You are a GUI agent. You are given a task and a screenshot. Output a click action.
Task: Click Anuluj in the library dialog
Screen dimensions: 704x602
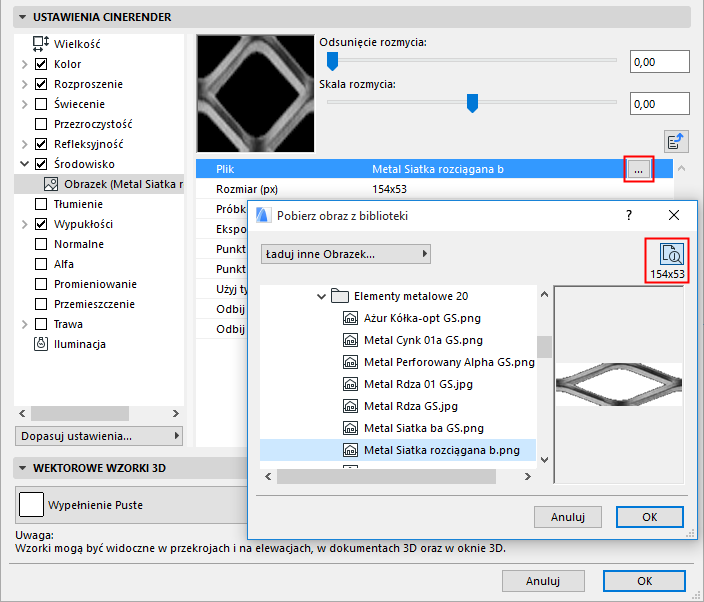click(x=568, y=517)
